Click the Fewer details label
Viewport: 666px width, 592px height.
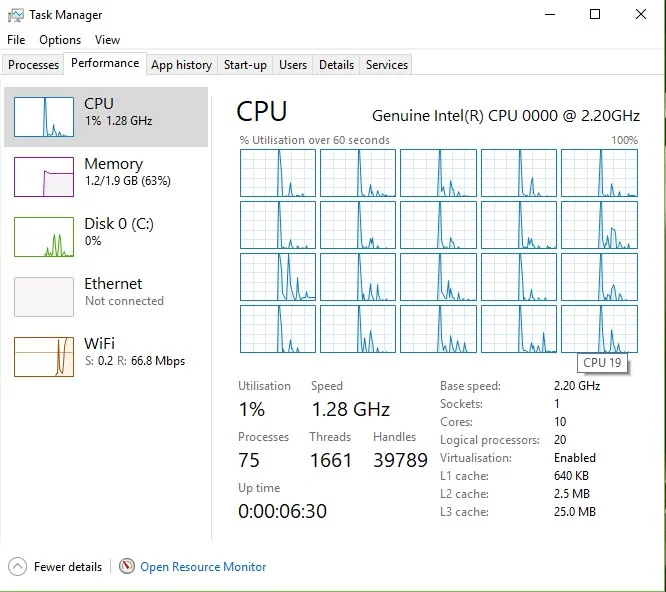click(x=68, y=567)
